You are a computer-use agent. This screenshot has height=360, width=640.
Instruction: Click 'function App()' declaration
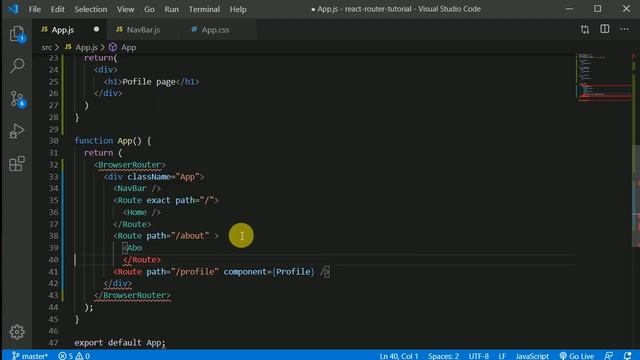click(x=108, y=141)
